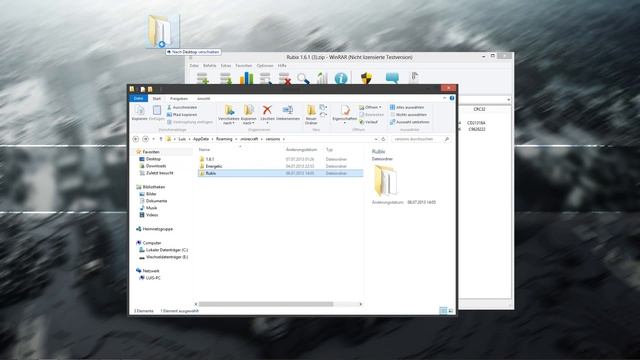Click the Änderungsdatum column header

point(301,150)
